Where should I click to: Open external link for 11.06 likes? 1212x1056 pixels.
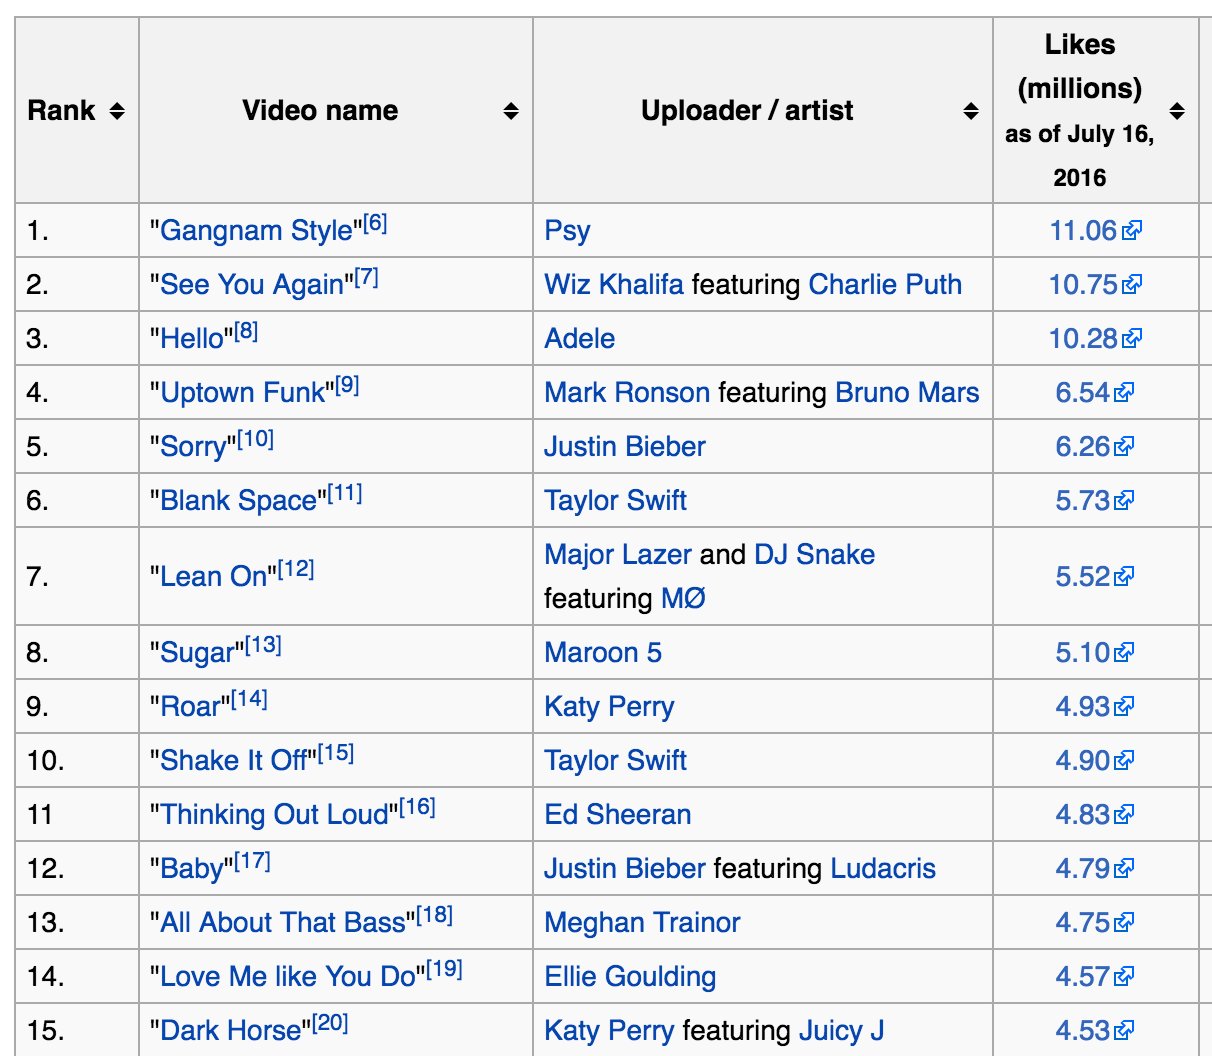[1095, 231]
